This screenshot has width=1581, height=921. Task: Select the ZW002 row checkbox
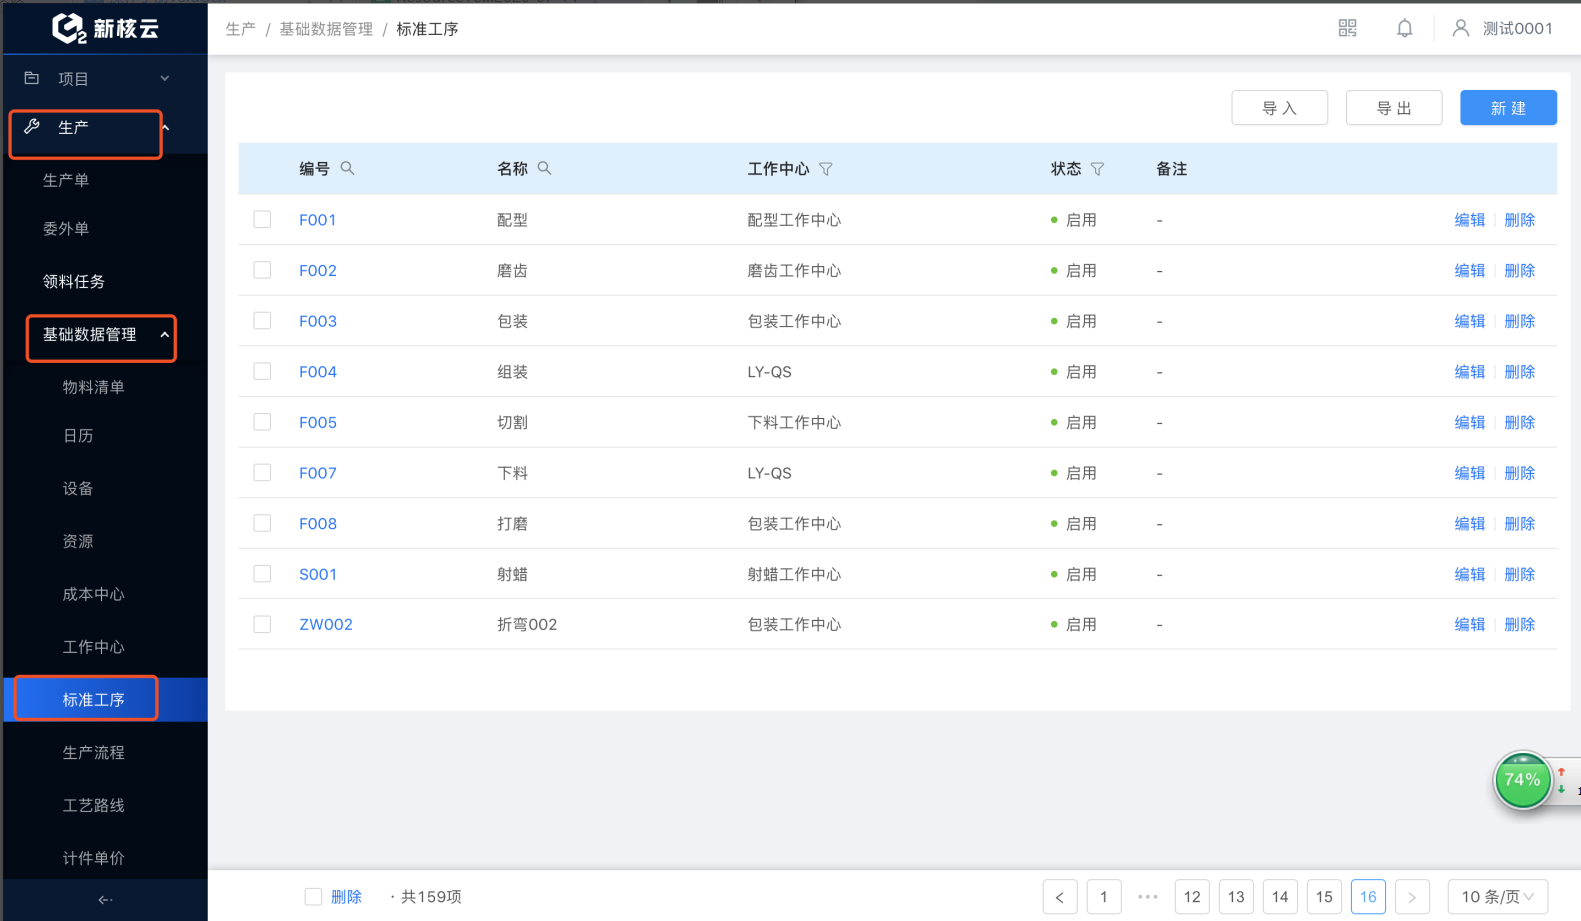pyautogui.click(x=262, y=624)
